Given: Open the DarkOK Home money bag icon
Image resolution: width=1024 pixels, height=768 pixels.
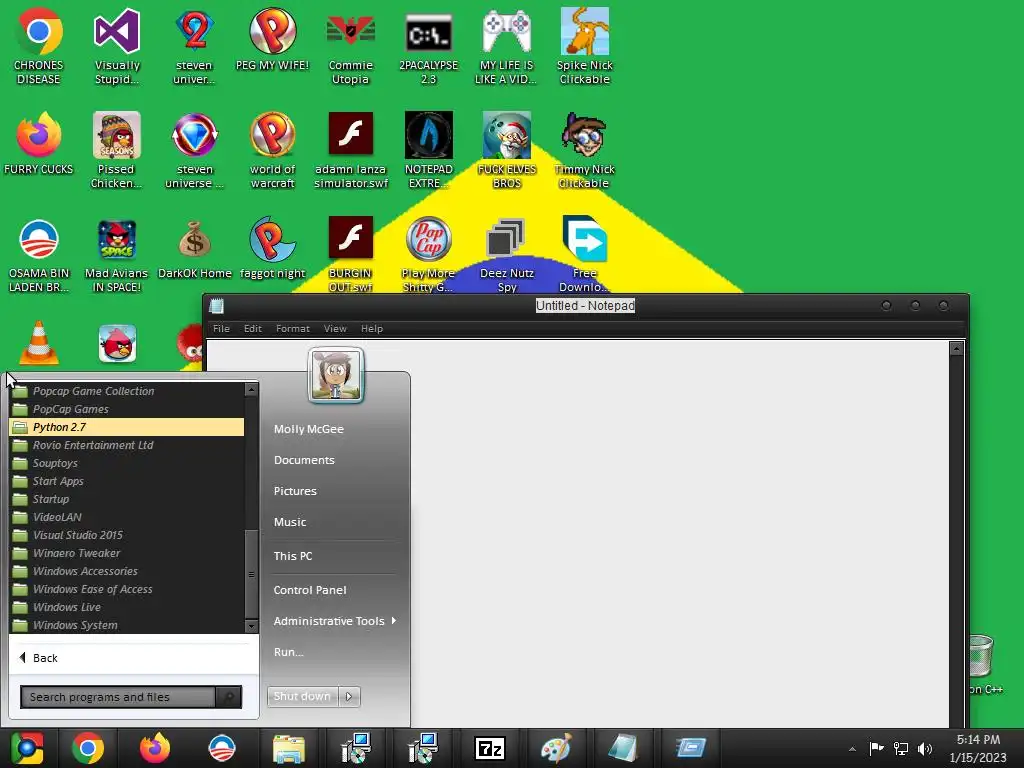Looking at the screenshot, I should coord(195,248).
